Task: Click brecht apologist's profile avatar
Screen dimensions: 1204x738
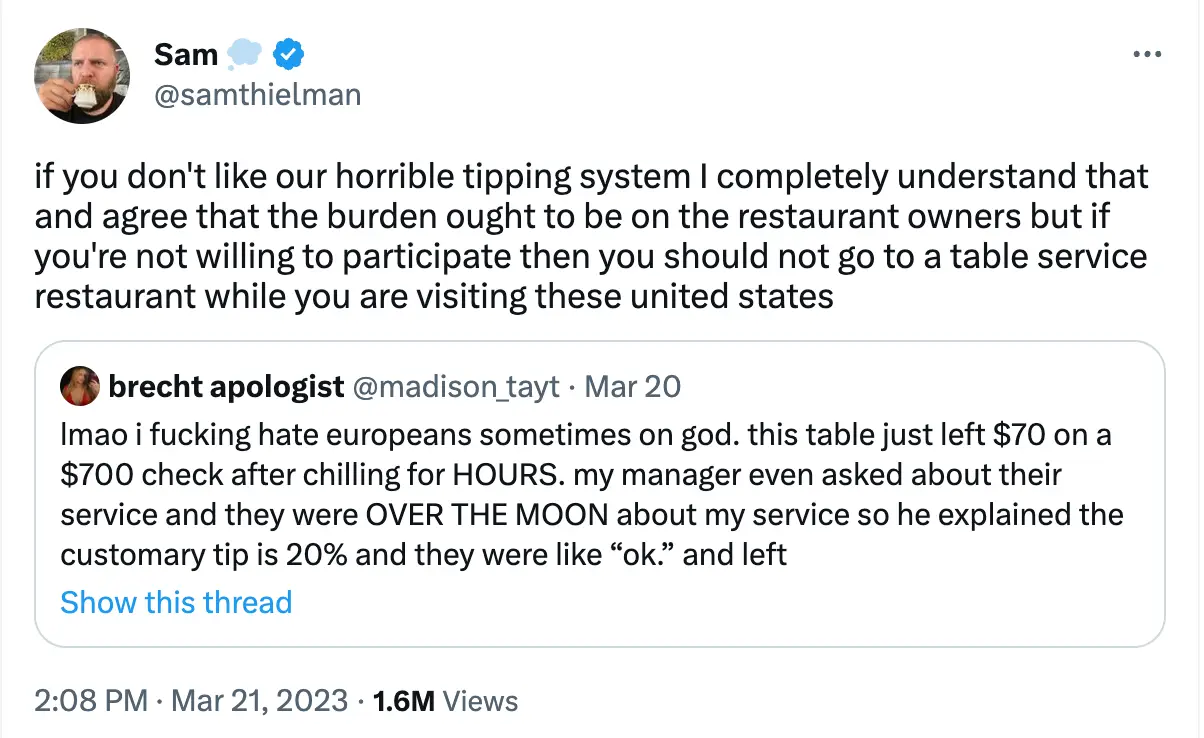Action: (x=80, y=387)
